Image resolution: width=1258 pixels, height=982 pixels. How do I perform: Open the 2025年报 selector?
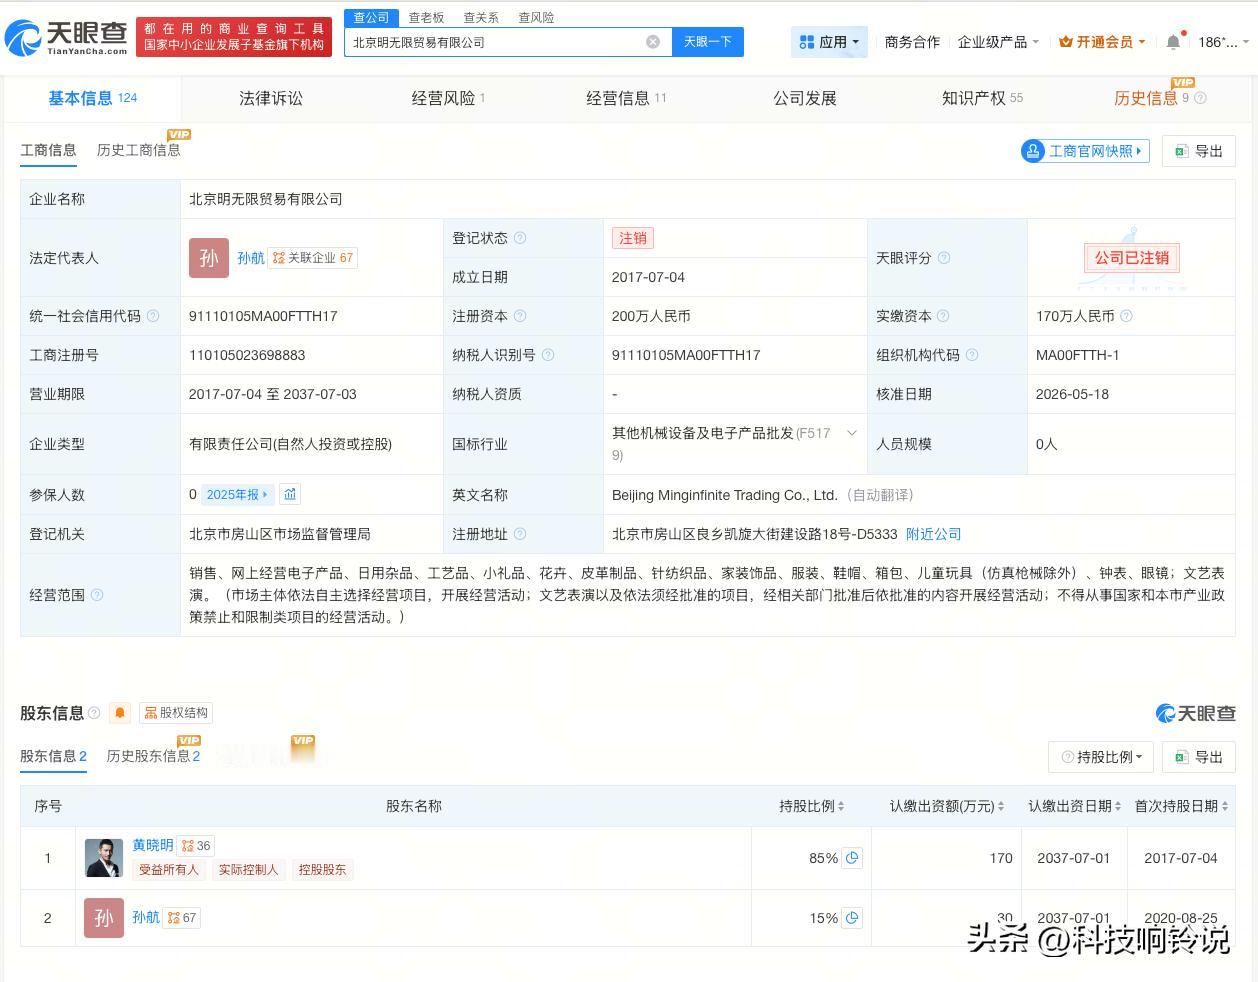click(x=237, y=494)
